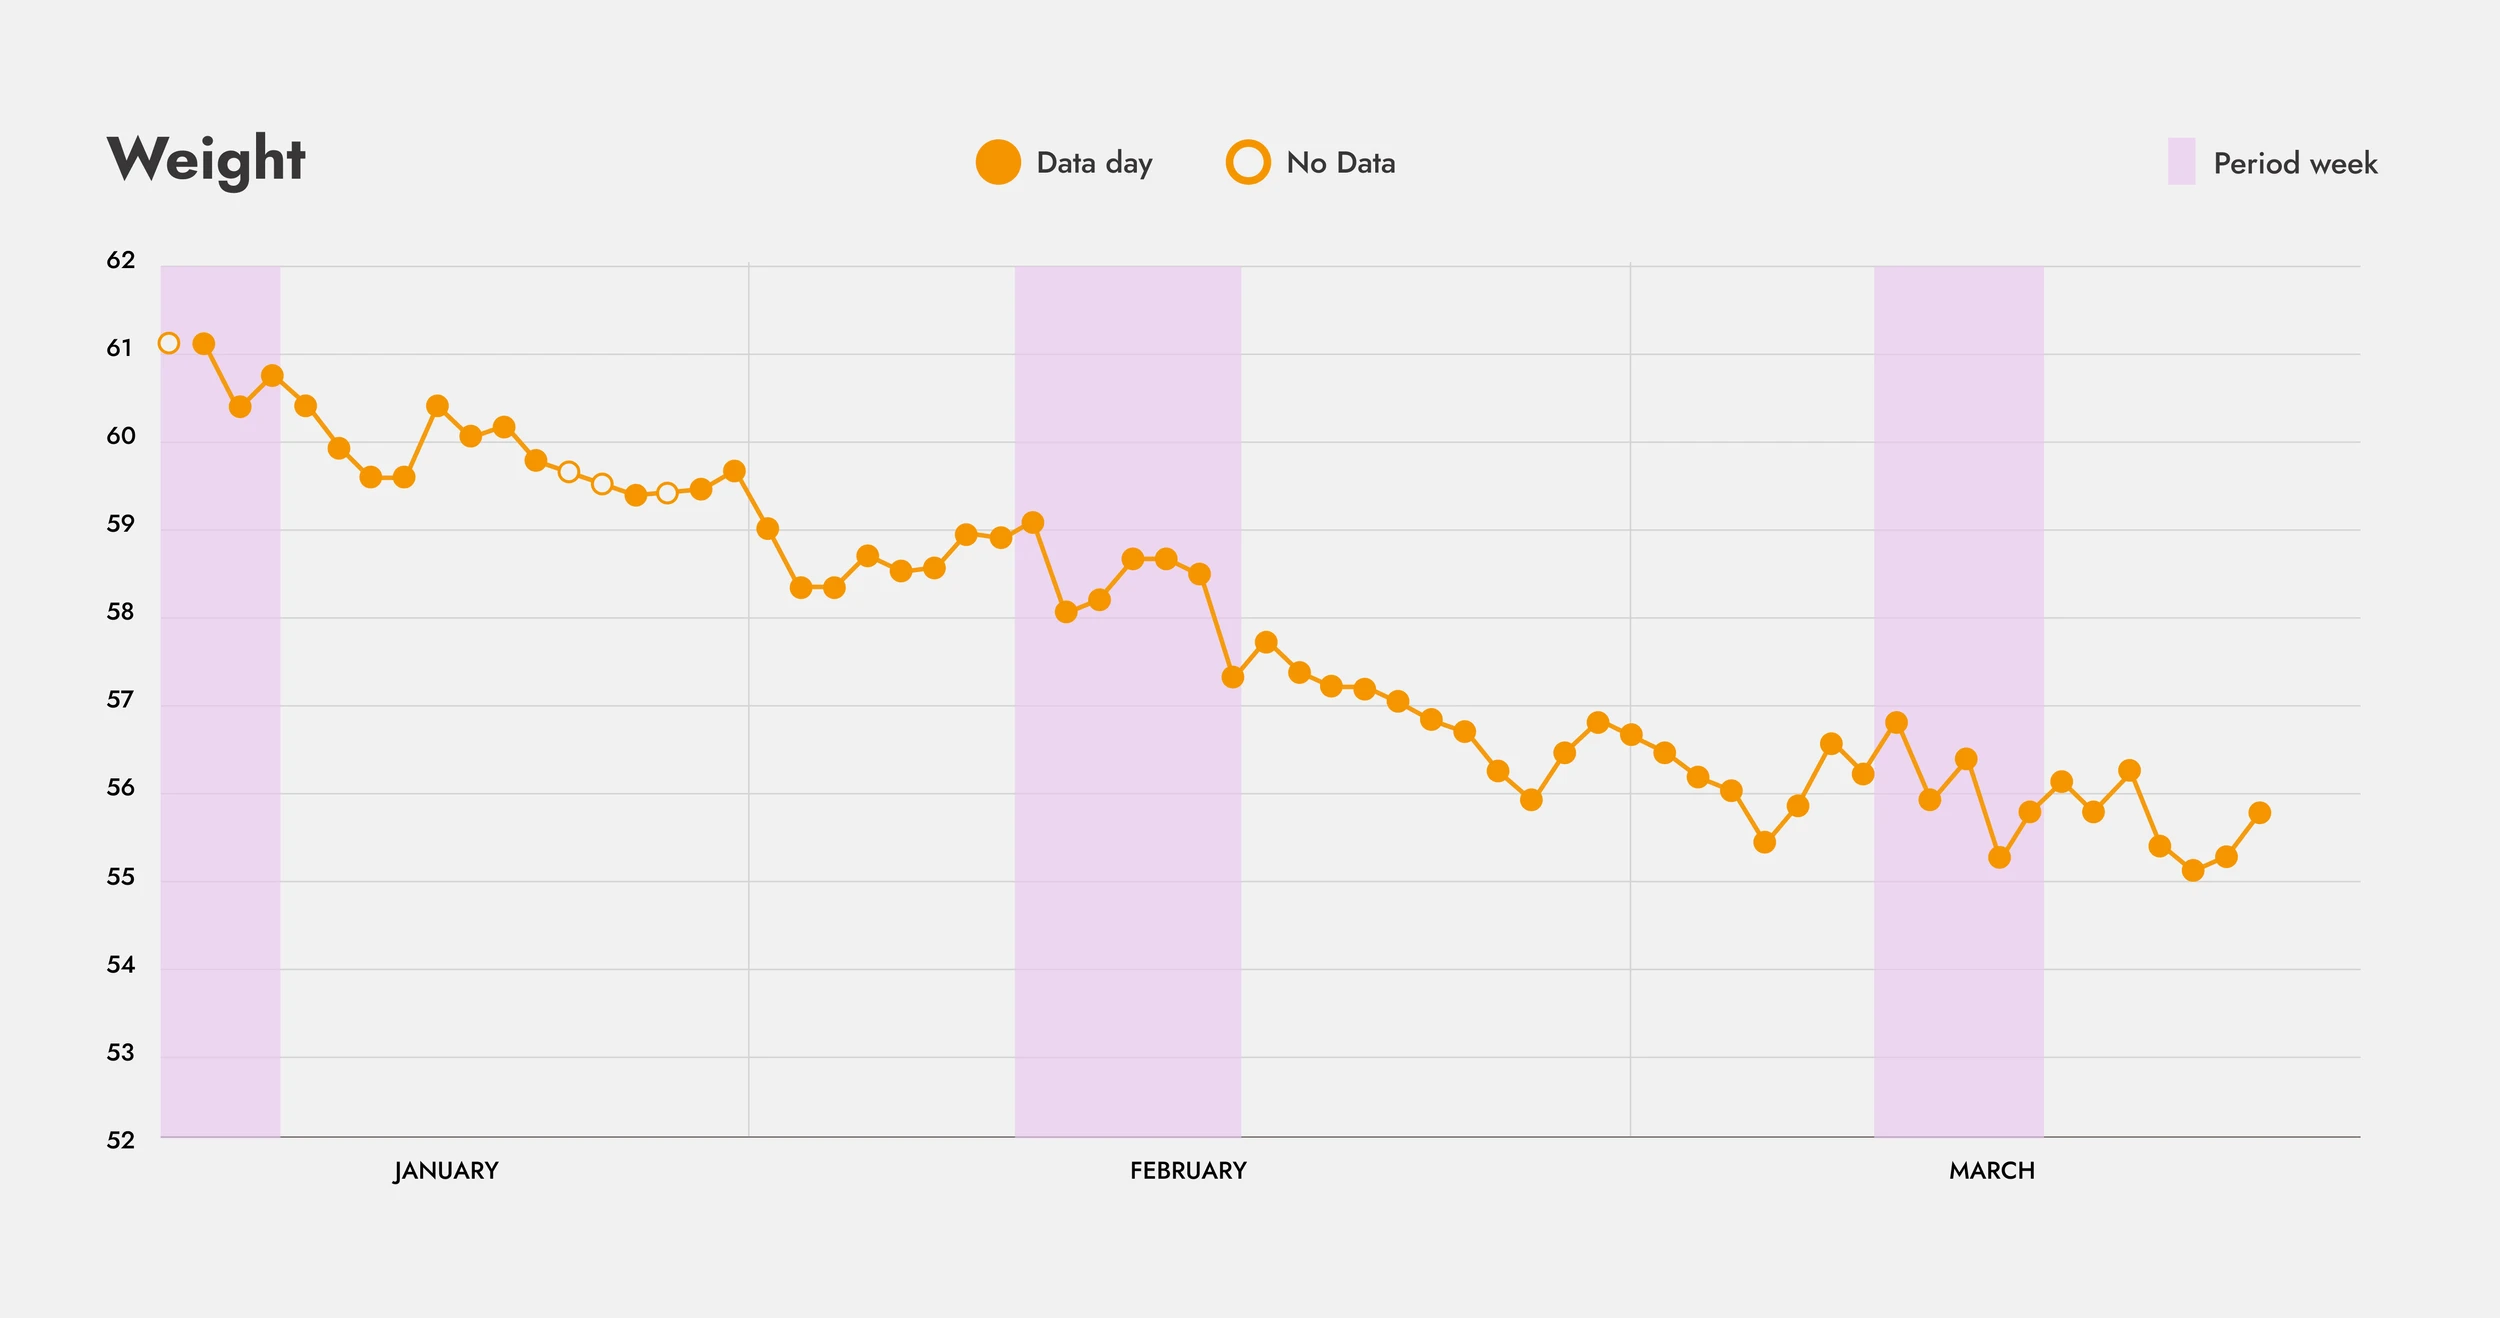Click the hollow No Data legend circle
The width and height of the screenshot is (2500, 1318).
pyautogui.click(x=1248, y=162)
